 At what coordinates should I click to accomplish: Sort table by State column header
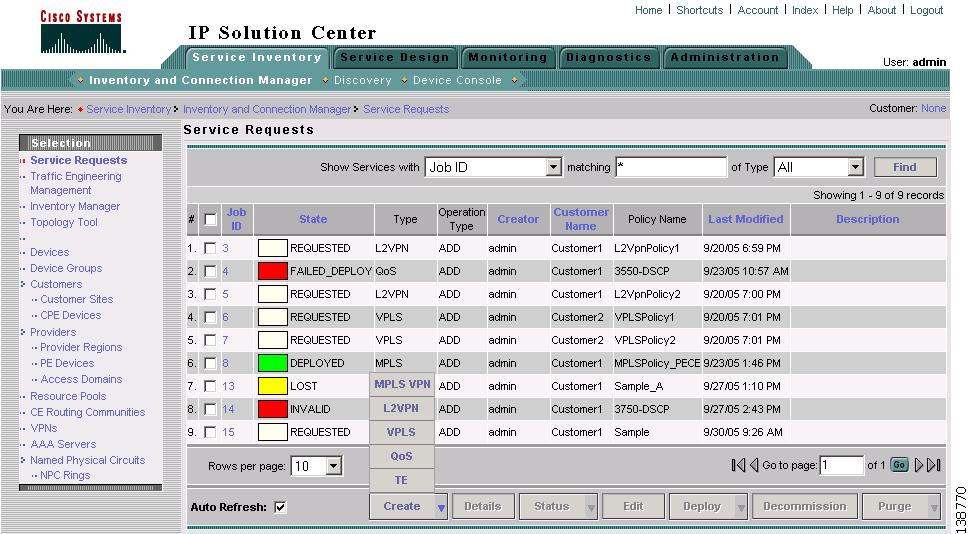[313, 219]
